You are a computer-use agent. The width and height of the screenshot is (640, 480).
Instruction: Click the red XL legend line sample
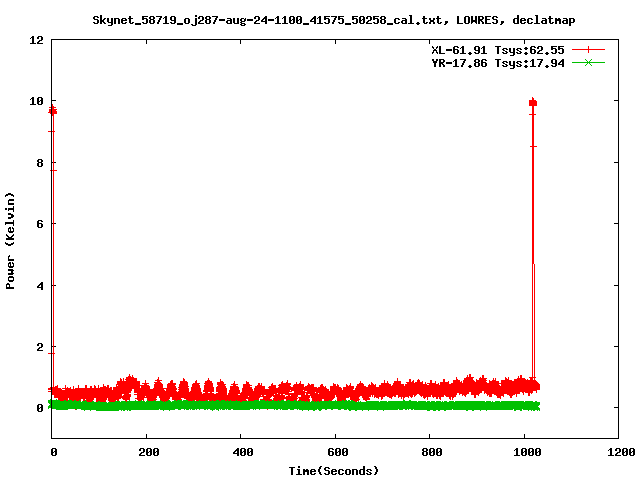tap(588, 50)
